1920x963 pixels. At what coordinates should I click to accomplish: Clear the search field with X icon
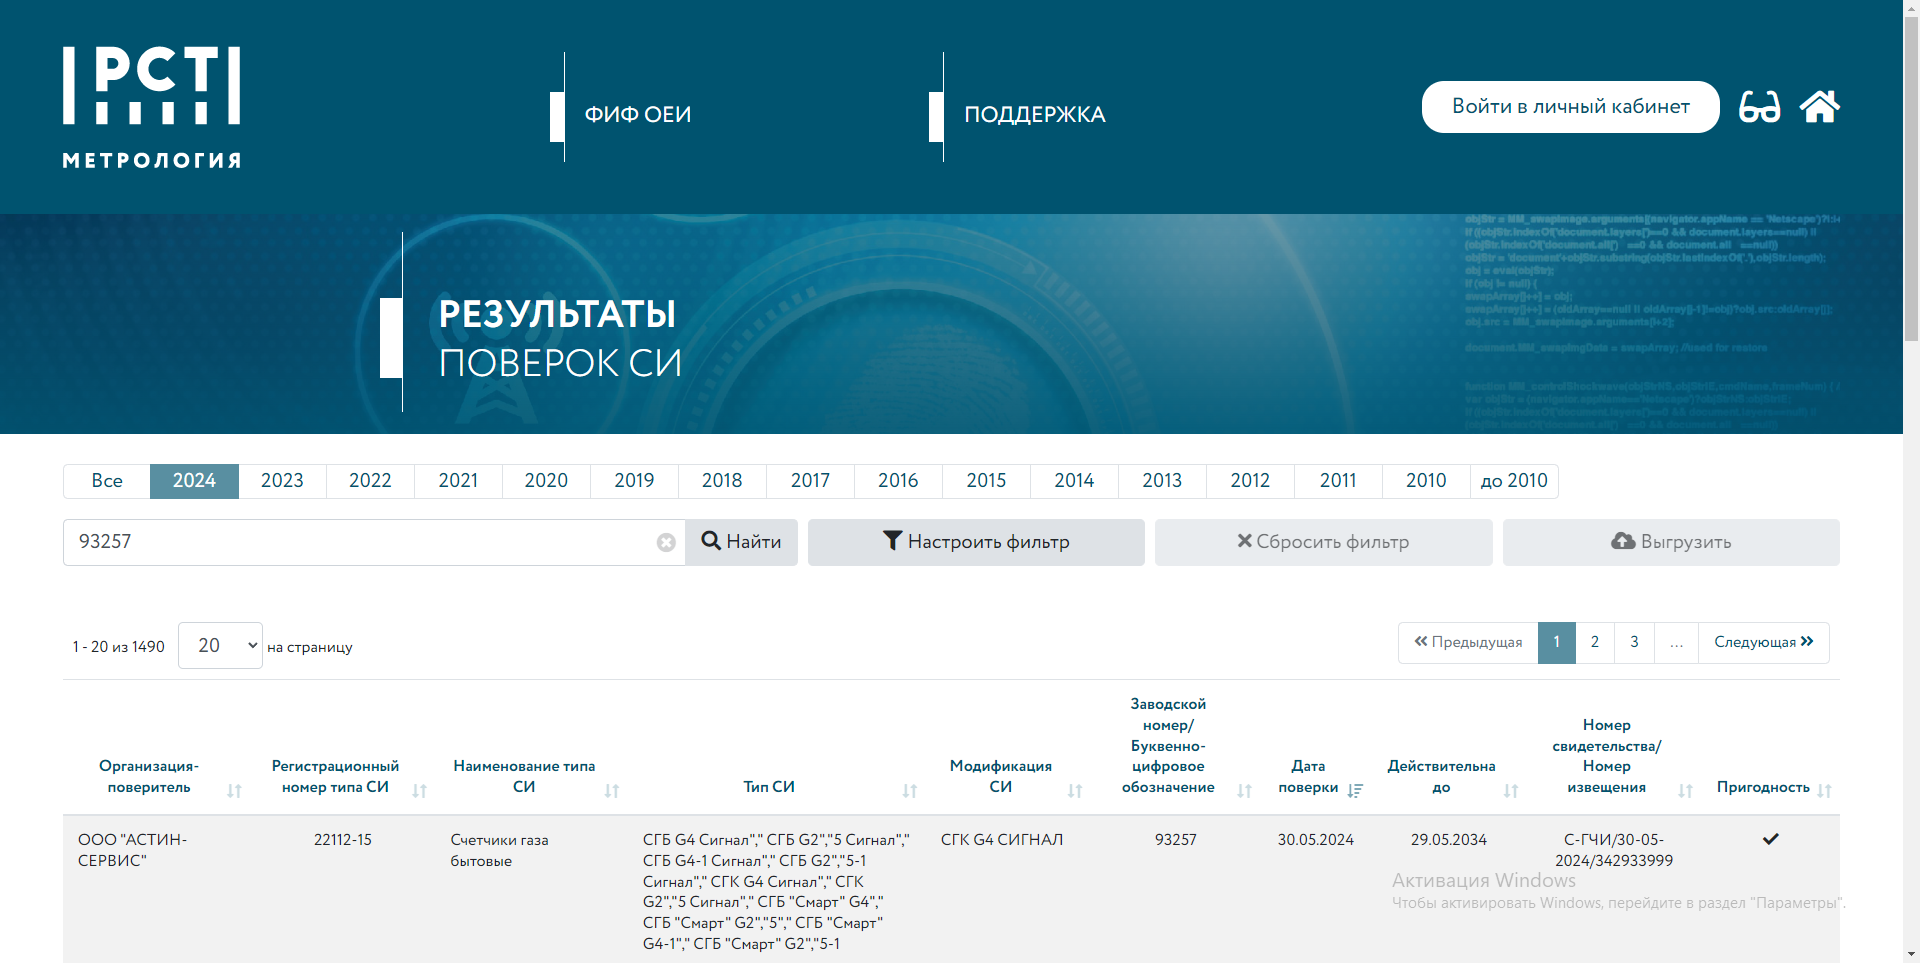pos(666,542)
